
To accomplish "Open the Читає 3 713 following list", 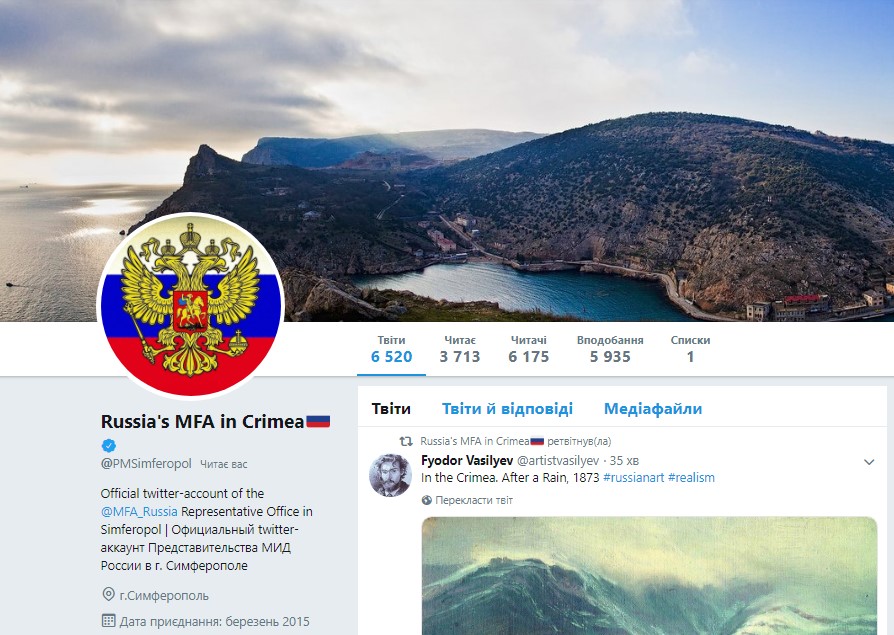I will pos(460,349).
